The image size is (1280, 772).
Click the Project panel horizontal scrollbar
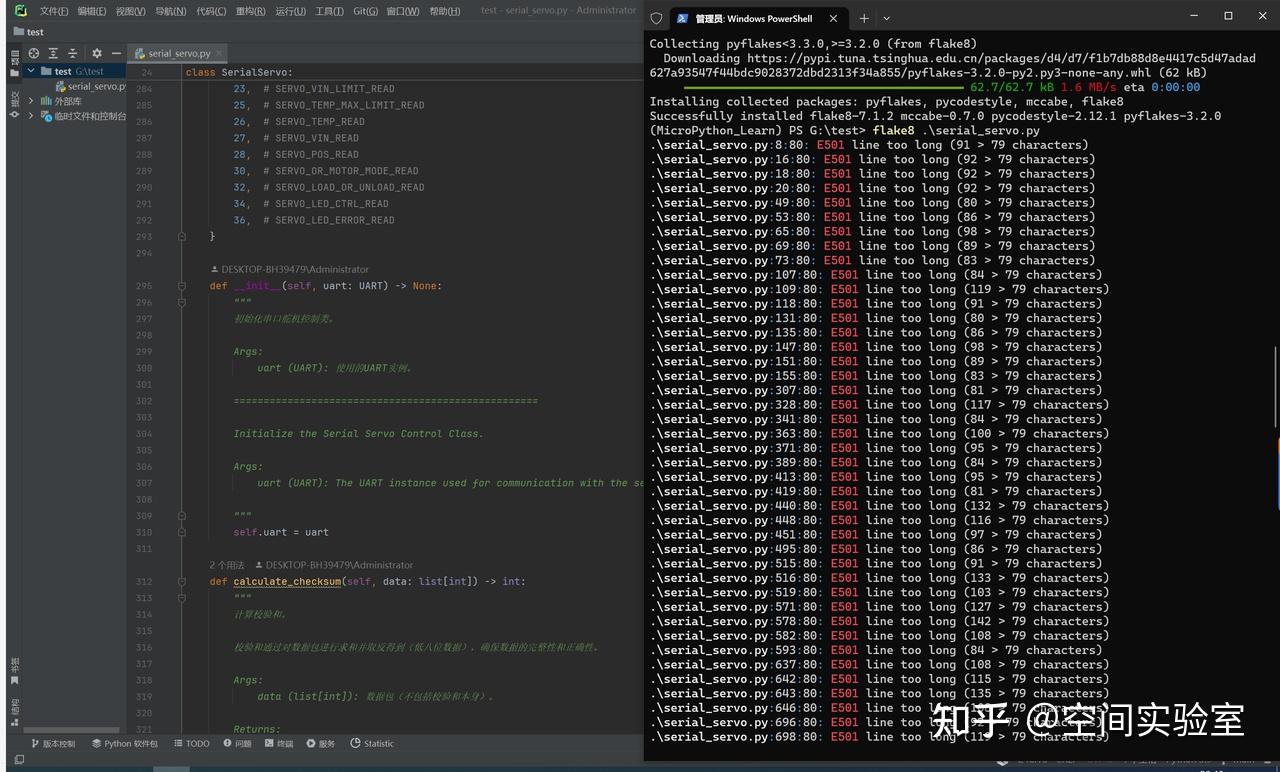coord(70,730)
